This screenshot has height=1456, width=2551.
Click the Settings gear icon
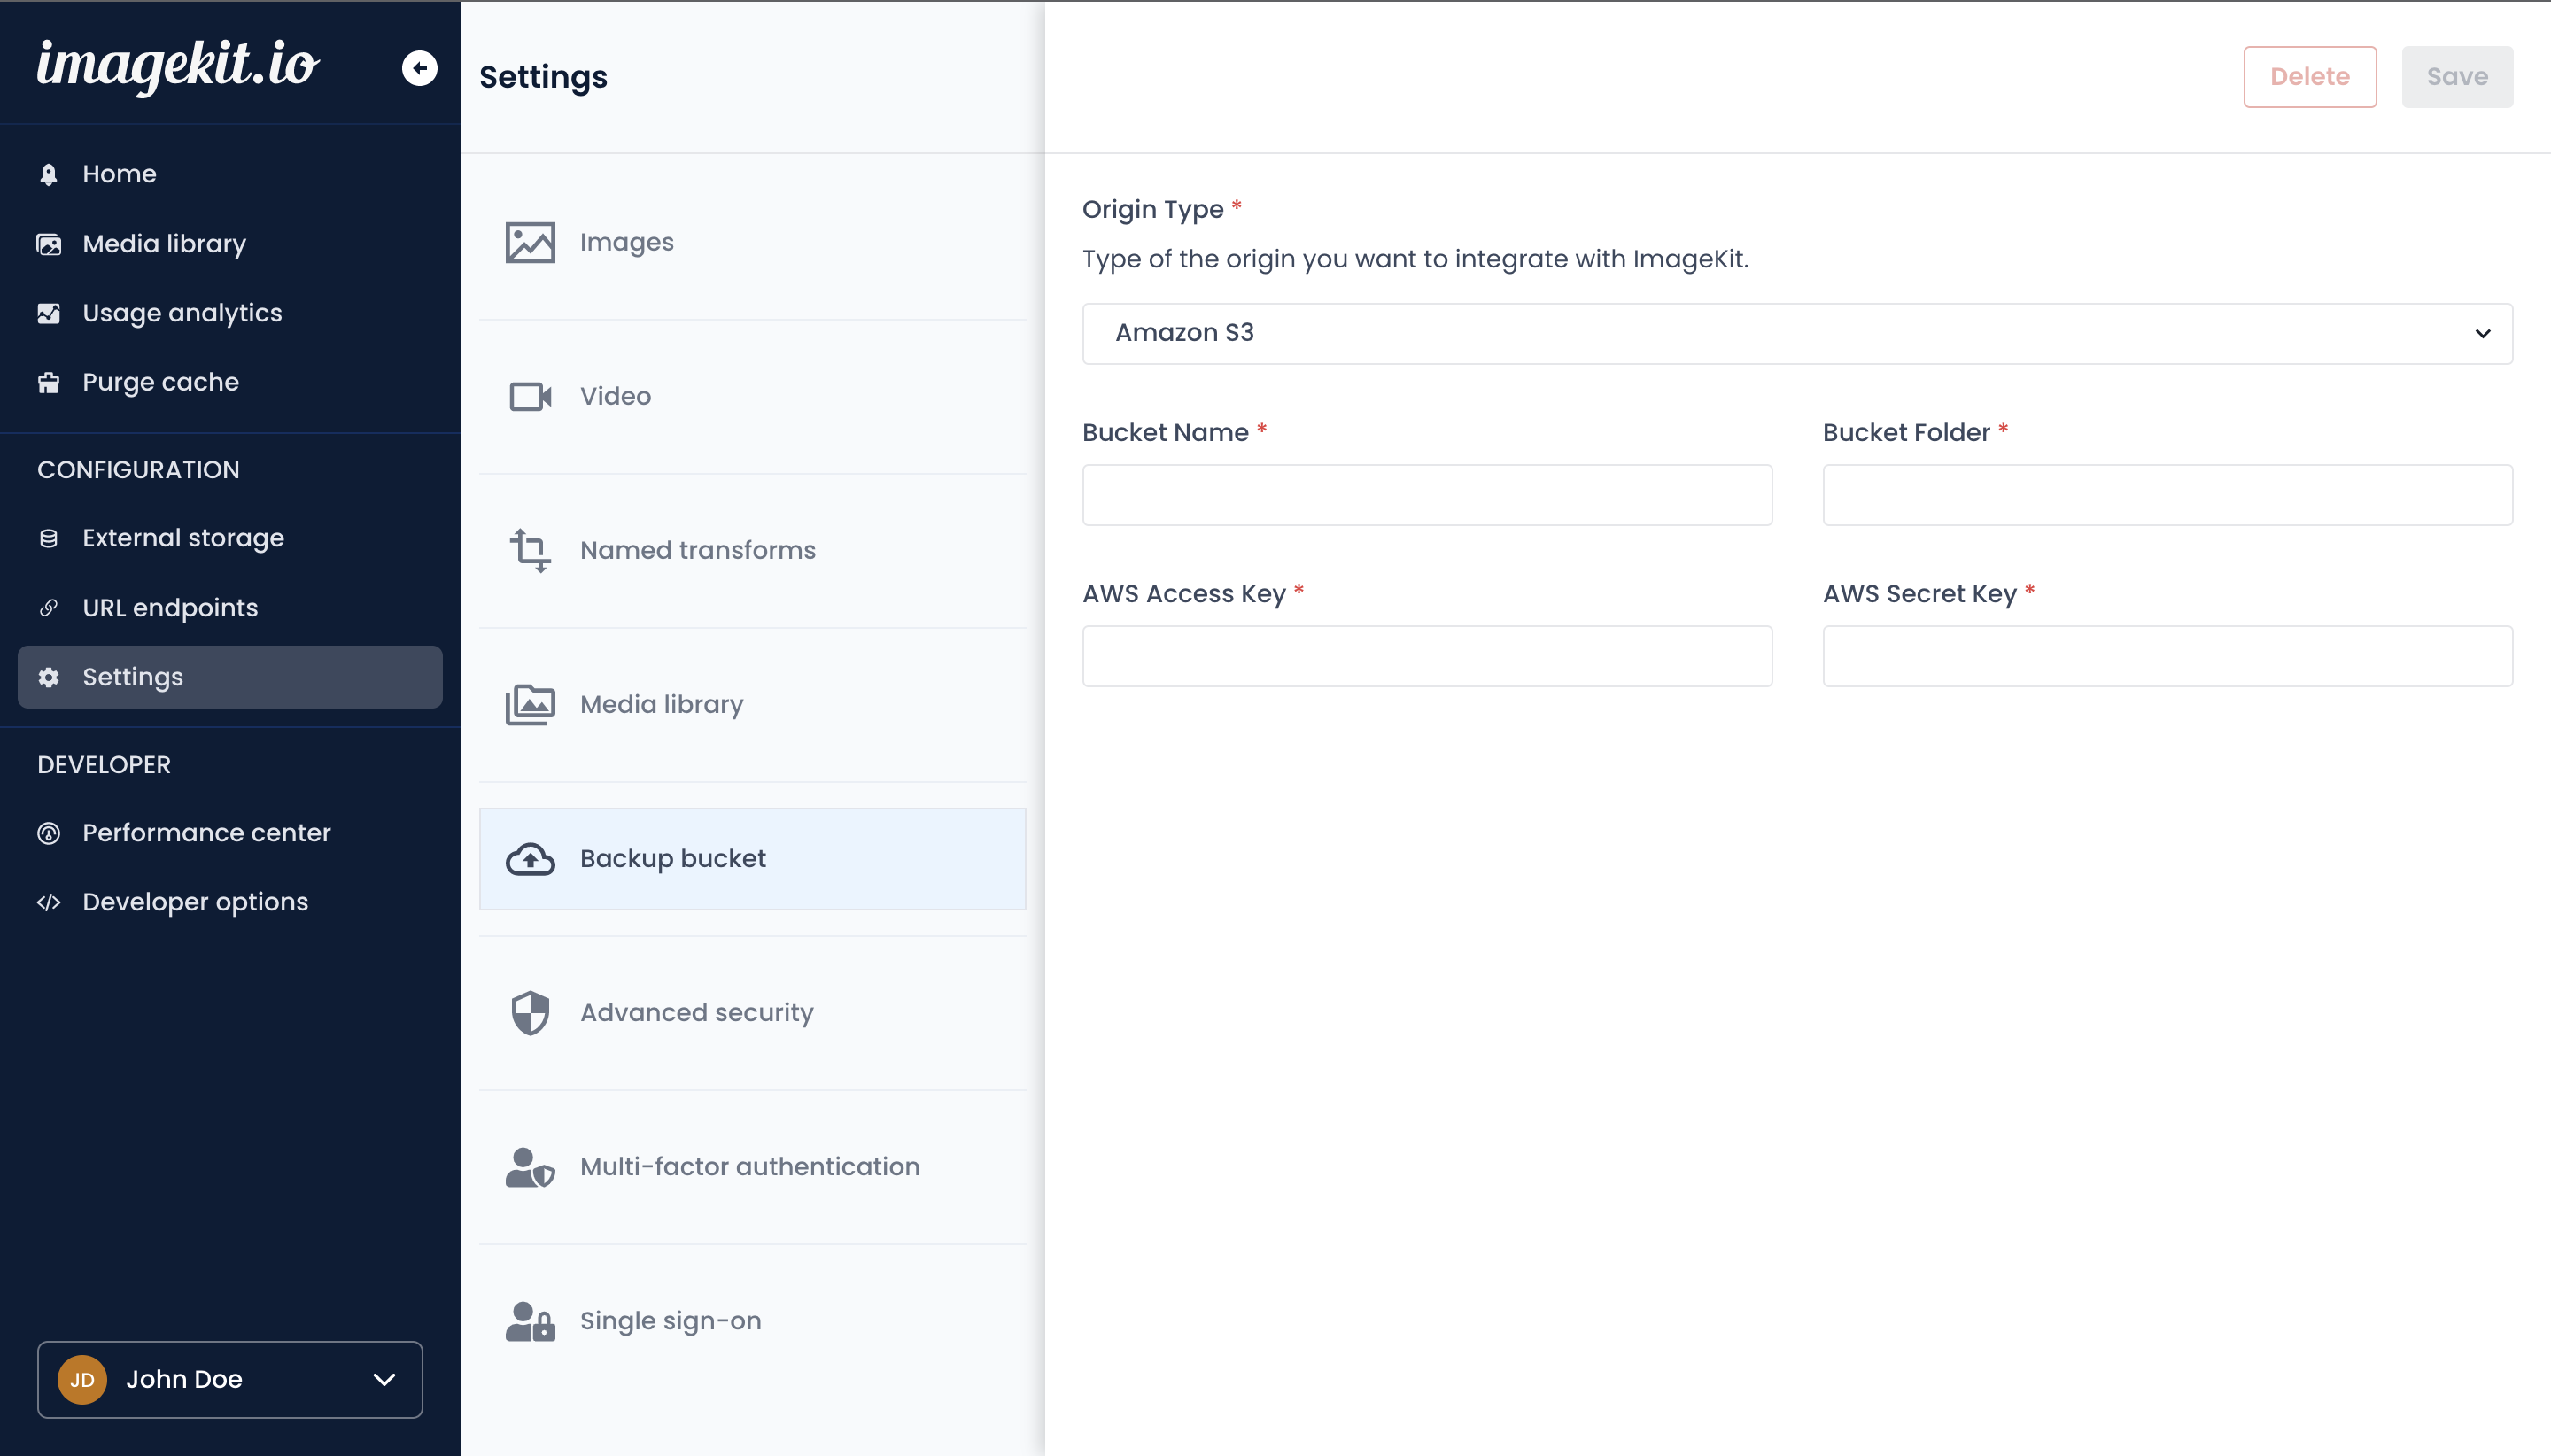tap(48, 677)
